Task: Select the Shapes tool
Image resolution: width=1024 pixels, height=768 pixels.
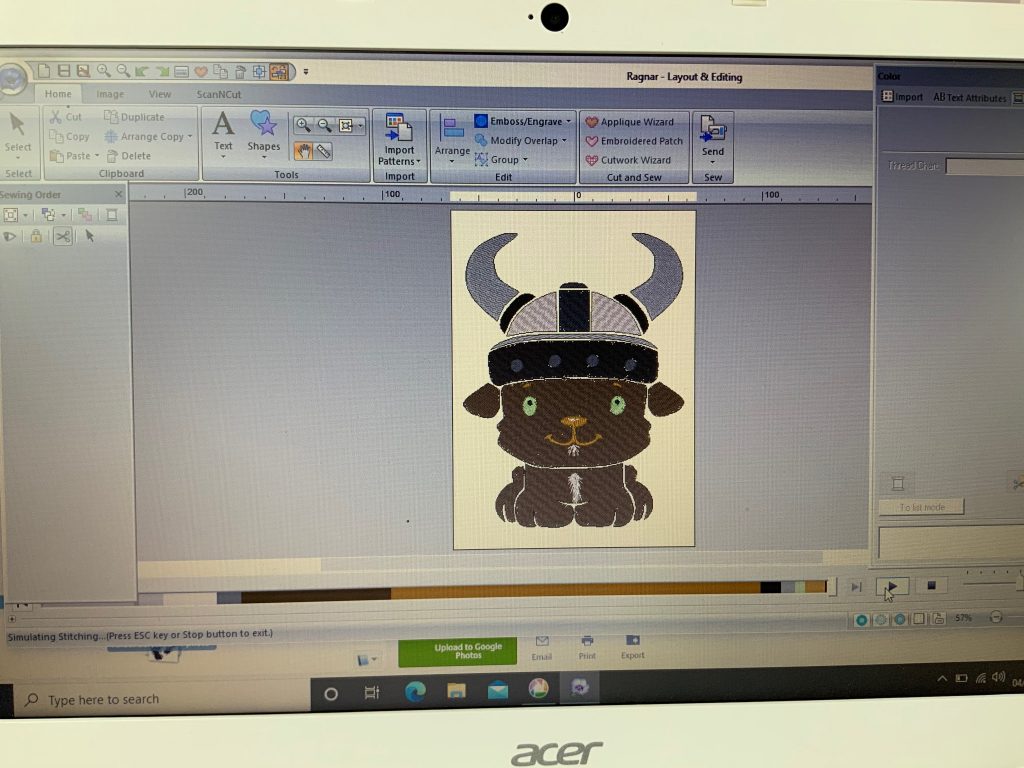Action: [x=263, y=134]
